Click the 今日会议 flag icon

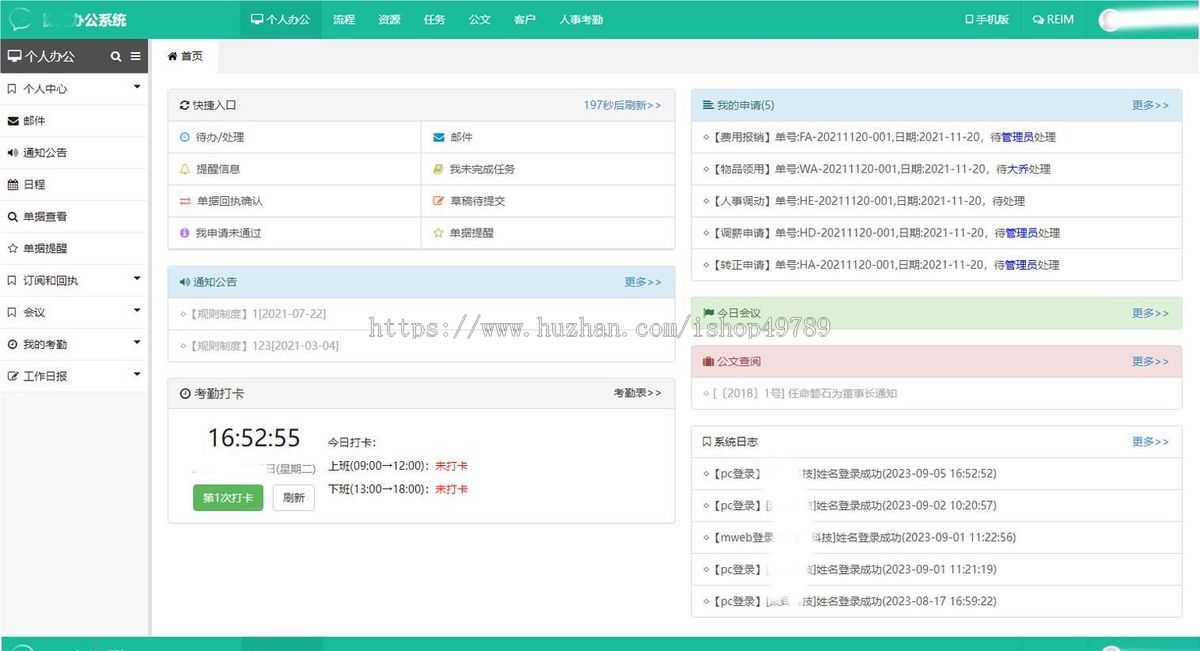tap(708, 313)
